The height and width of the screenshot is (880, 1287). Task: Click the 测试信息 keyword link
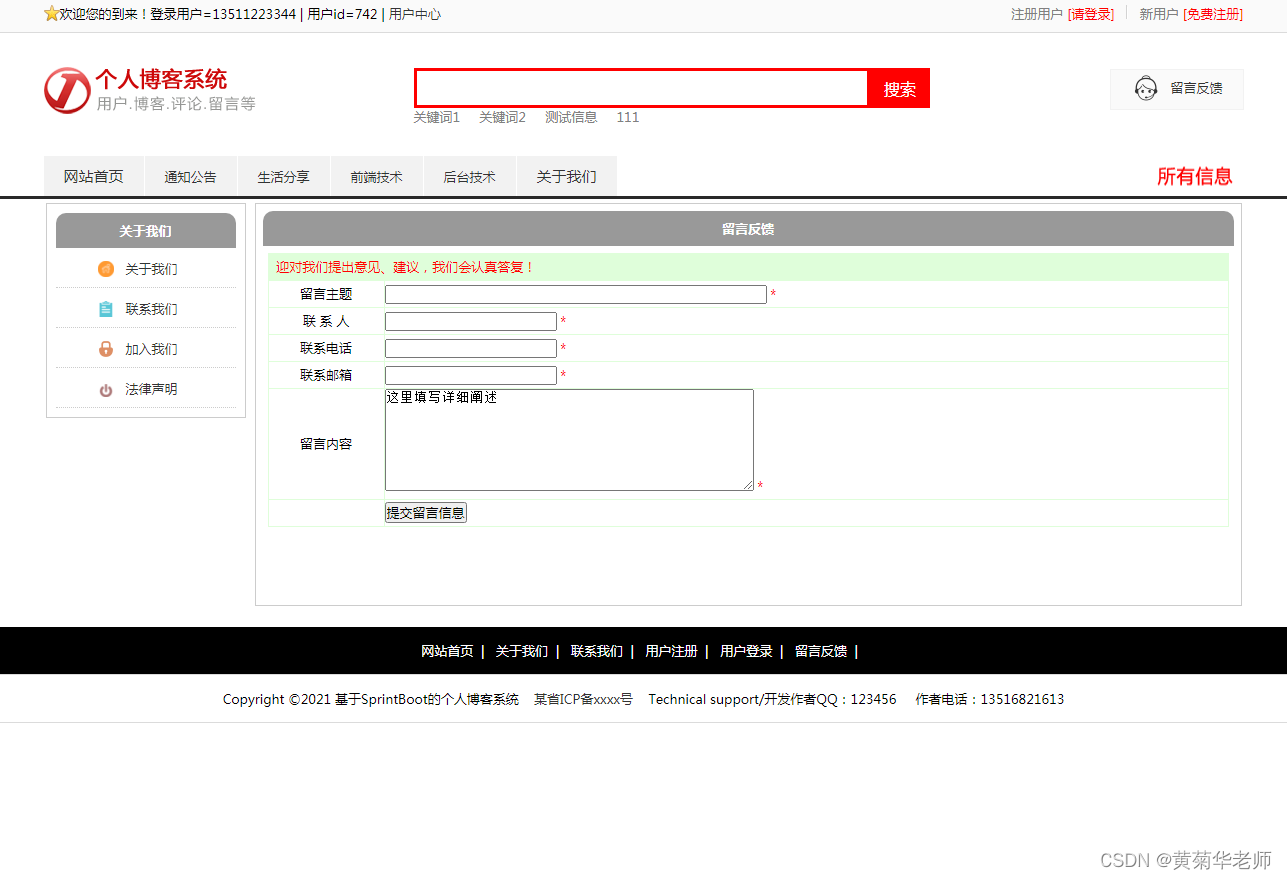571,117
